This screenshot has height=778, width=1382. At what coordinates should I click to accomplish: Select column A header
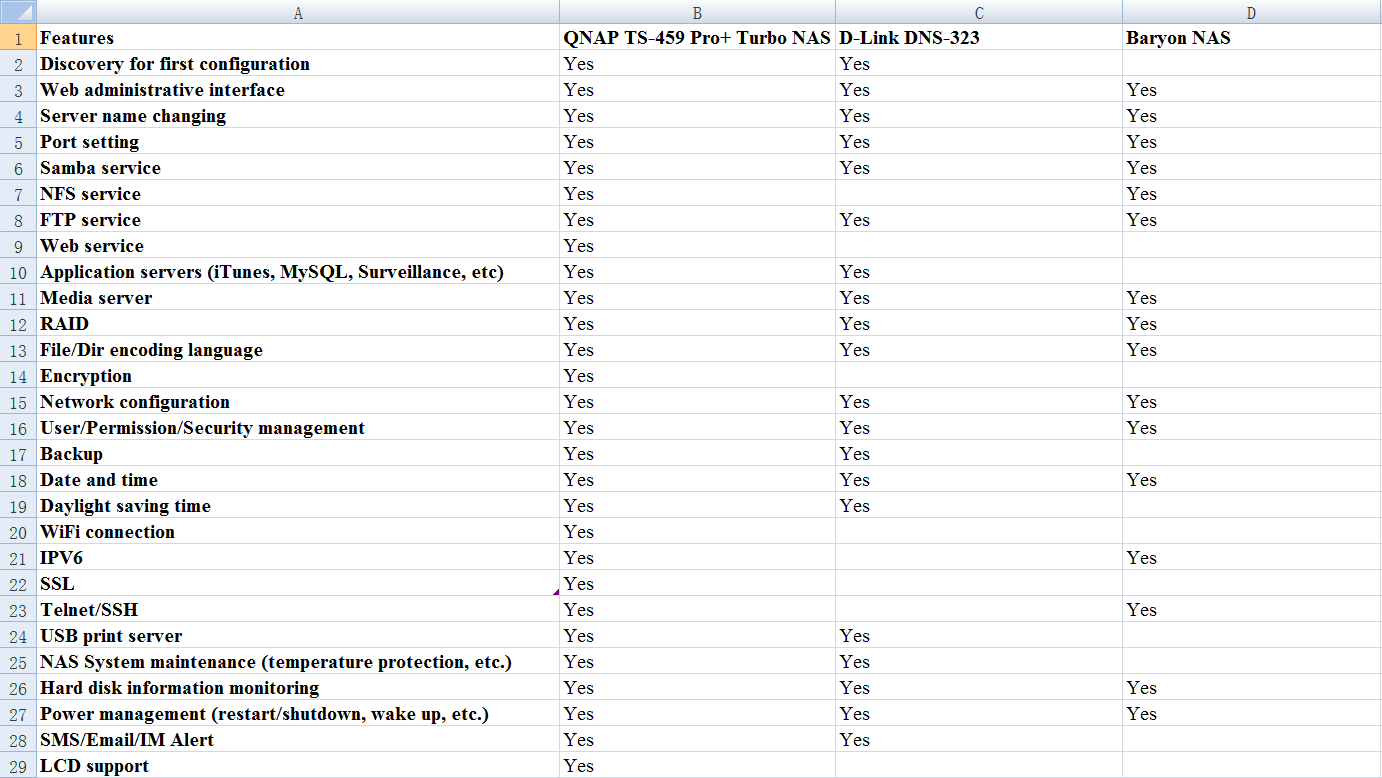pos(297,13)
